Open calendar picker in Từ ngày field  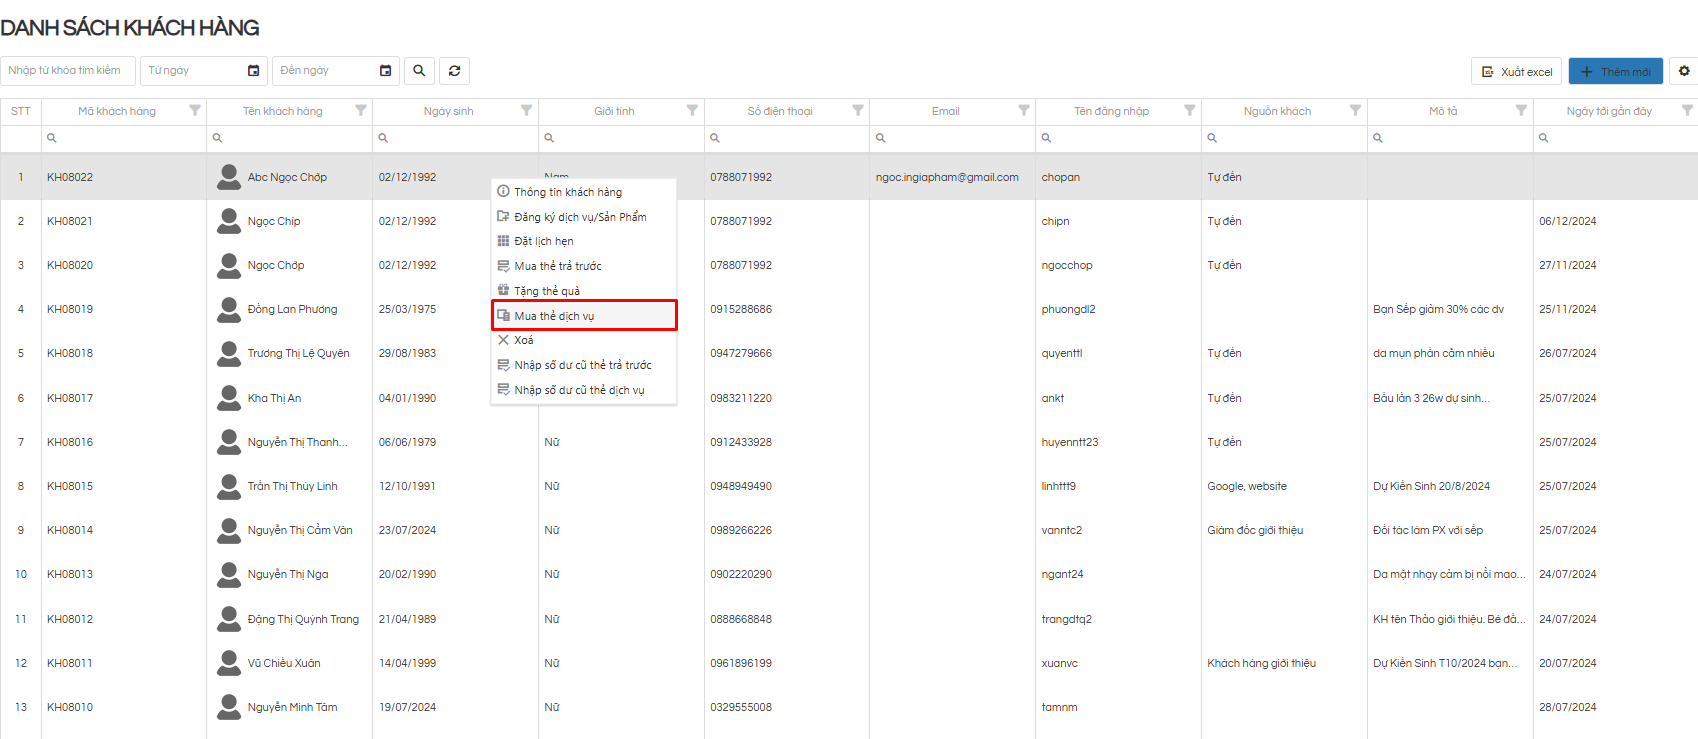click(253, 71)
